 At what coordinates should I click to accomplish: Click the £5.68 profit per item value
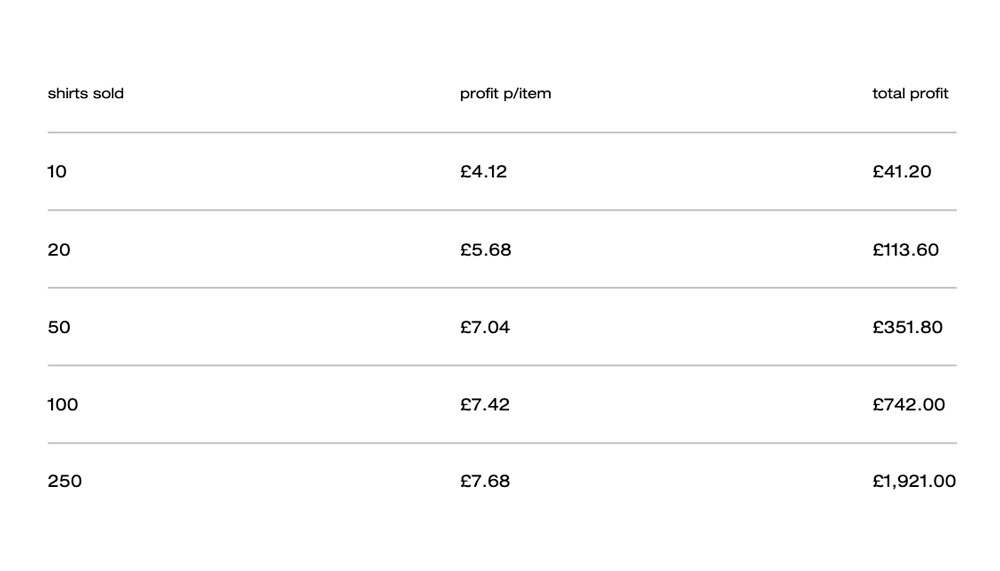coord(486,250)
